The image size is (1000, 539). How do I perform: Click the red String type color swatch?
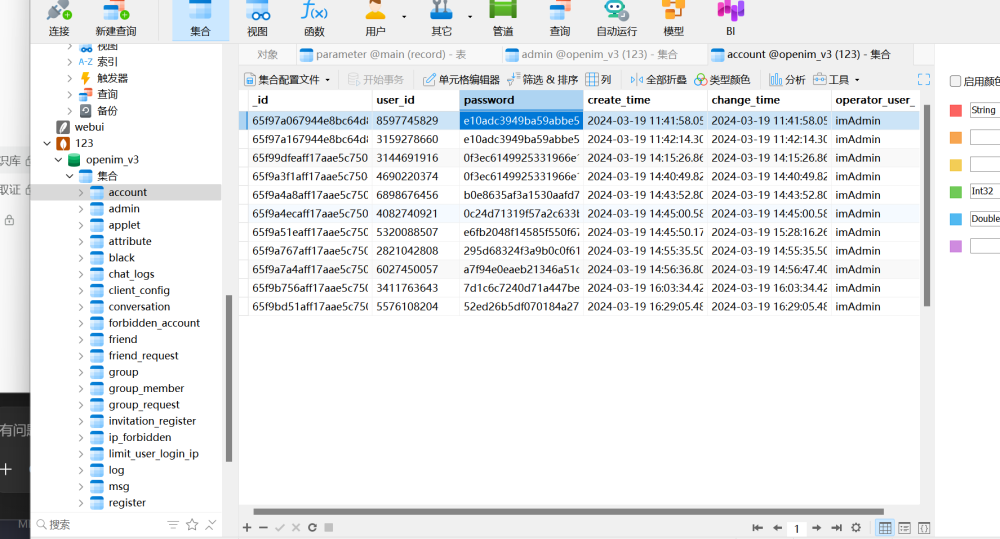click(956, 110)
